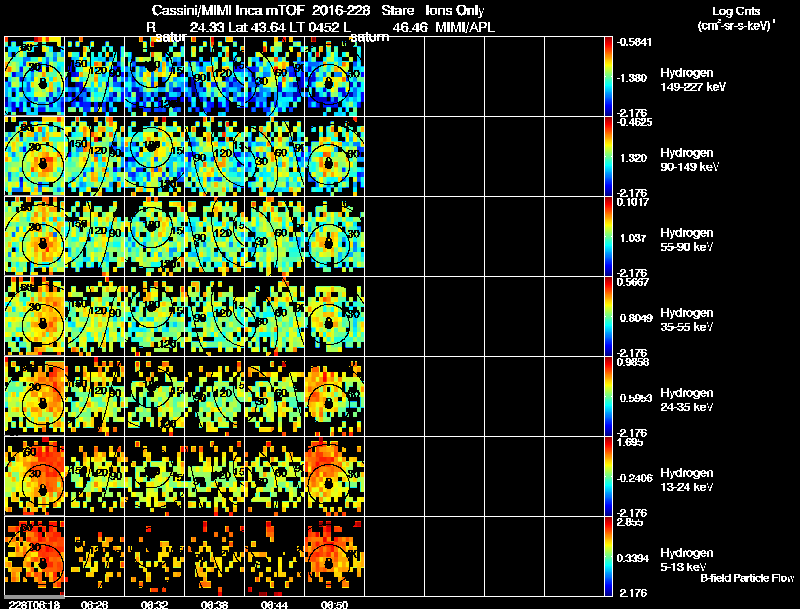The image size is (800, 609).
Task: Open the 149-227 keV image at 06:26
Action: click(x=95, y=77)
